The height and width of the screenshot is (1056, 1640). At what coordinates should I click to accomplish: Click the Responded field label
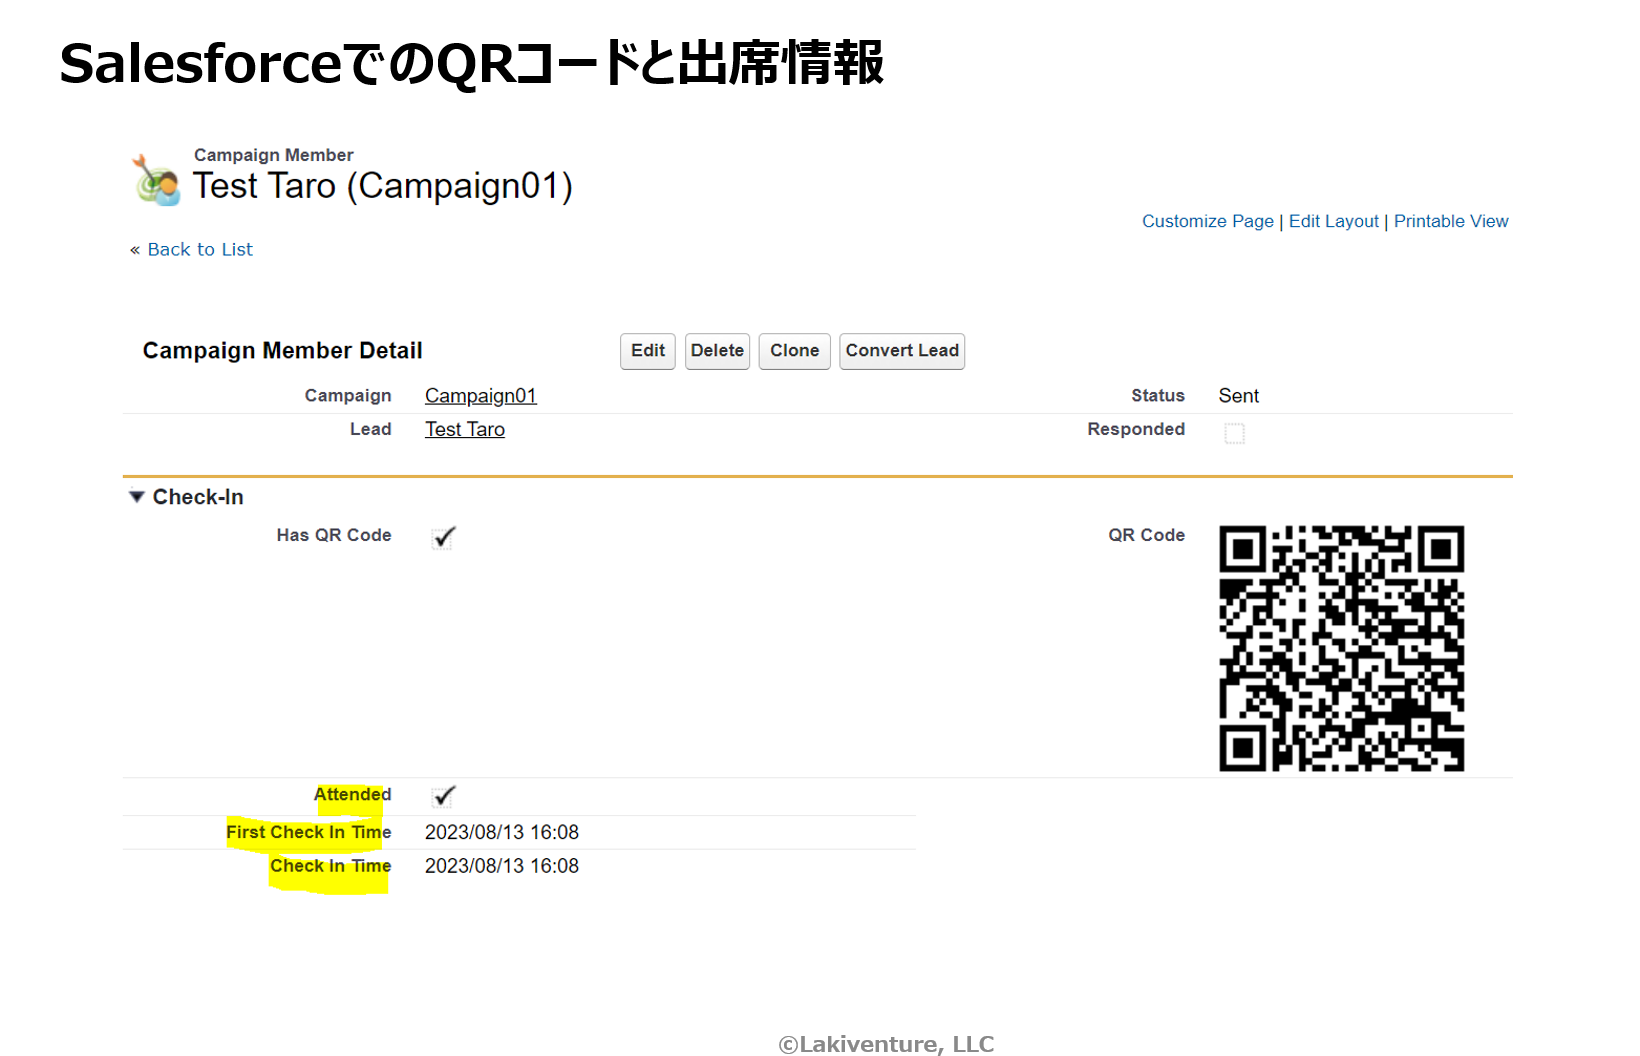tap(1137, 429)
